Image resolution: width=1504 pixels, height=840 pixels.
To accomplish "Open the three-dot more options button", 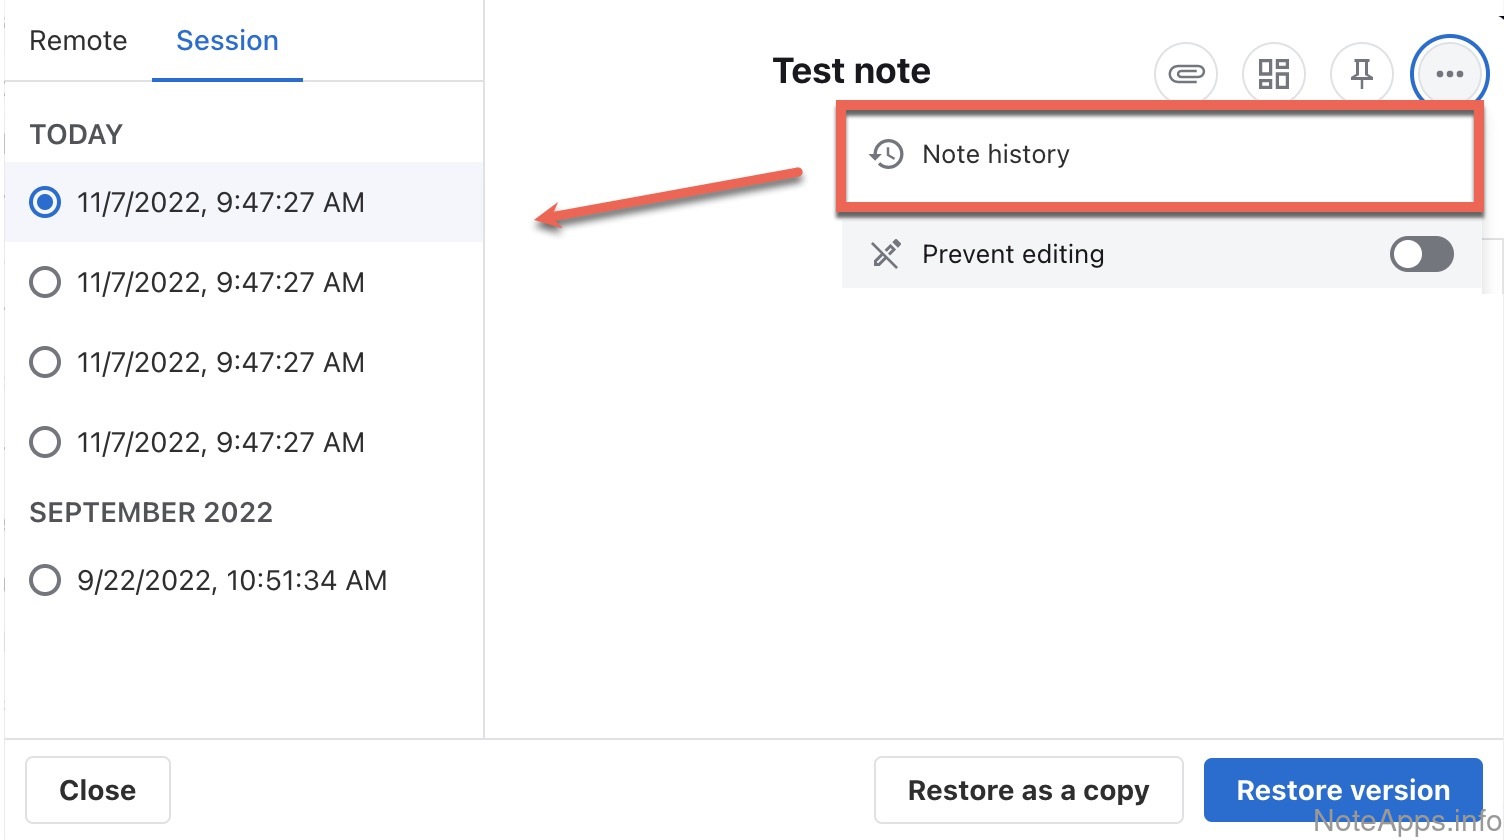I will [1449, 74].
